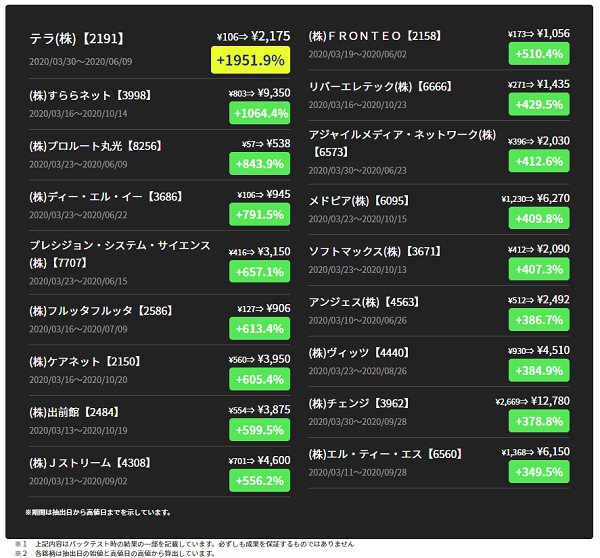Click the +791.5% green badge
This screenshot has height=558, width=600.
coord(259,214)
